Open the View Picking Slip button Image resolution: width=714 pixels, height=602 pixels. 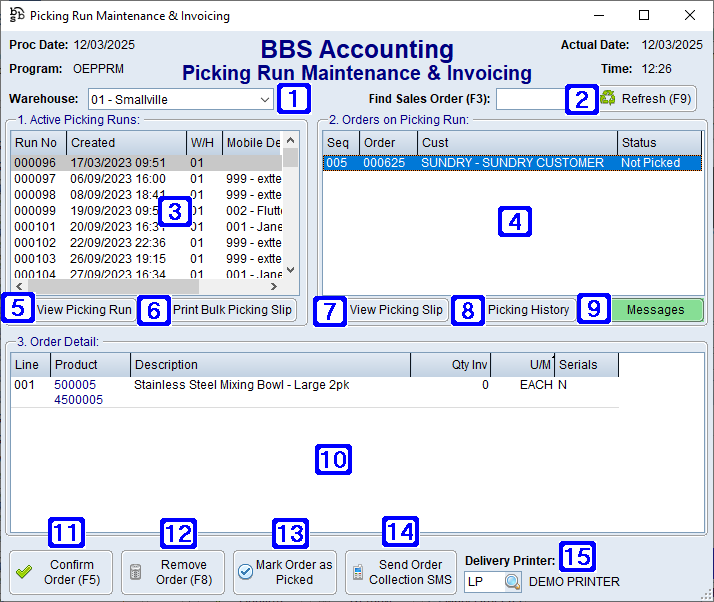click(396, 310)
